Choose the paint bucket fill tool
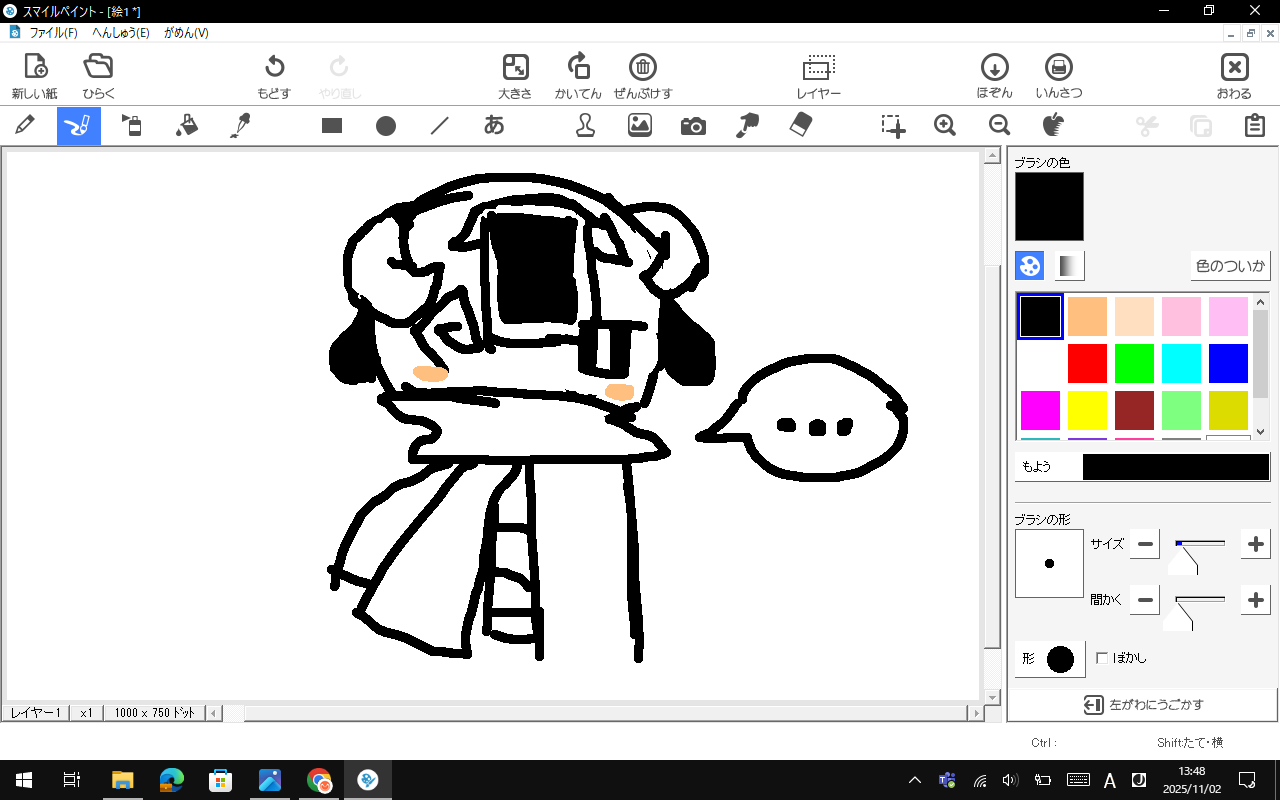Image resolution: width=1280 pixels, height=800 pixels. 186,125
